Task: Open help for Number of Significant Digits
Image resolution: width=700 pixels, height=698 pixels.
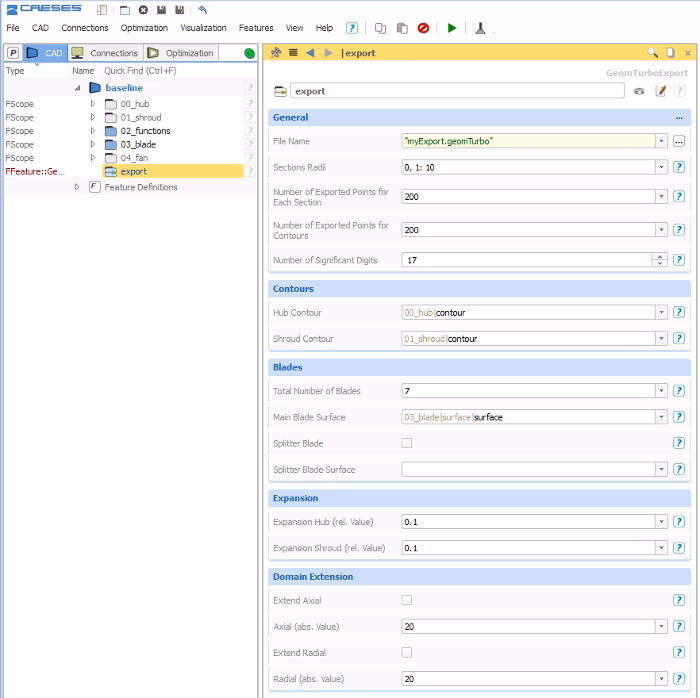Action: (679, 260)
